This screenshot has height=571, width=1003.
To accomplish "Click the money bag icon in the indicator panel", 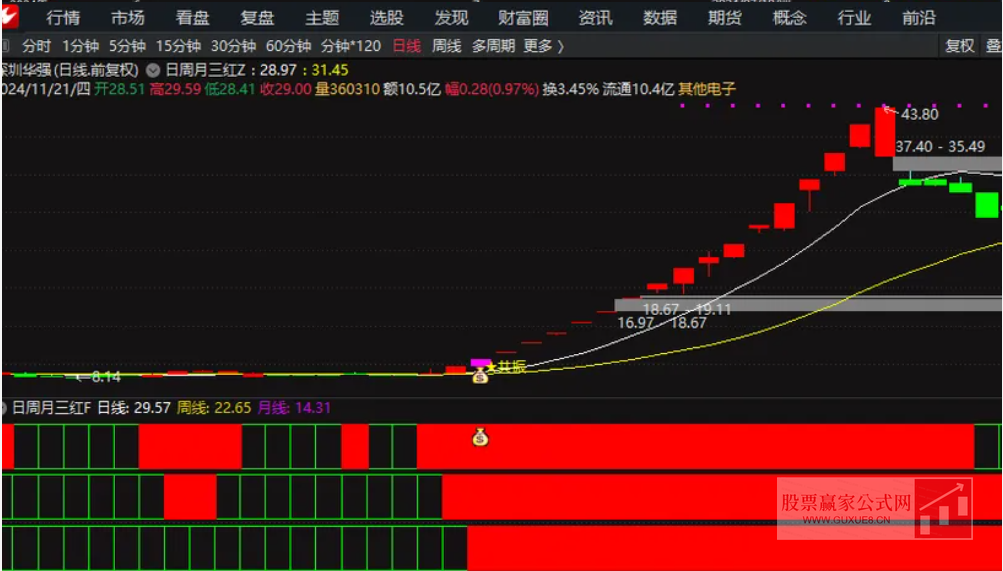I will pyautogui.click(x=480, y=438).
